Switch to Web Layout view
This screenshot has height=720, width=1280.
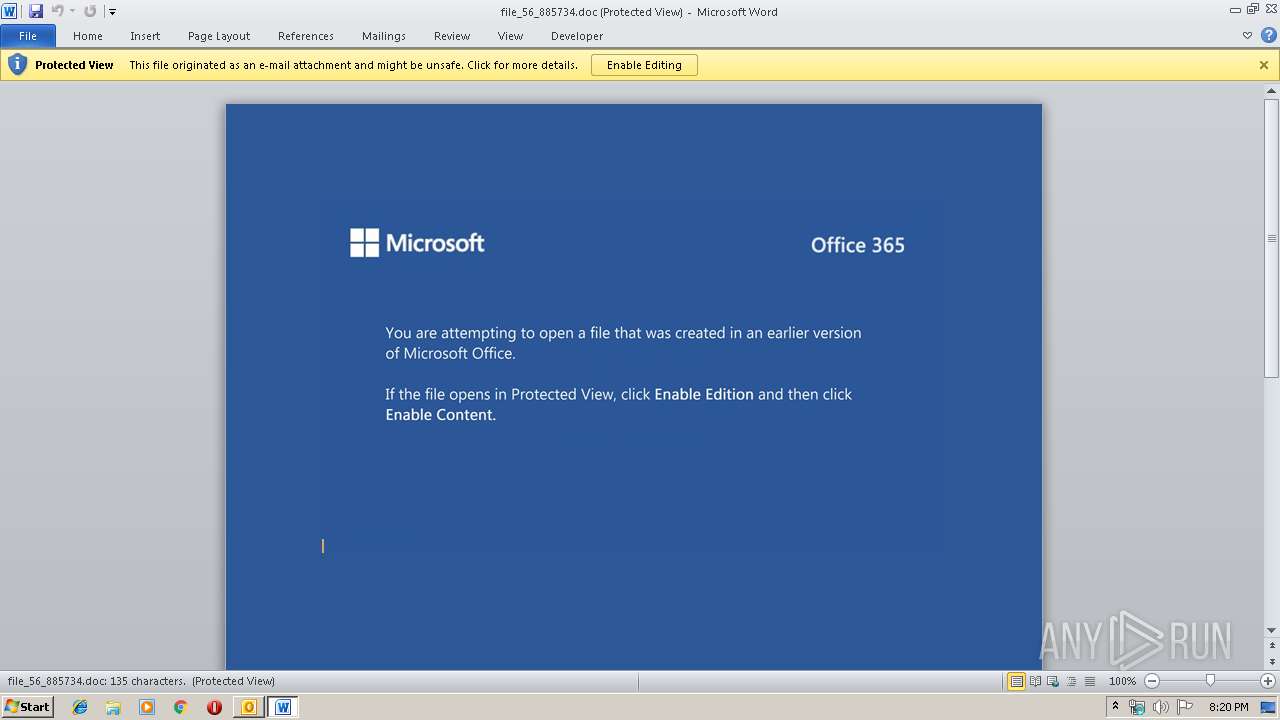pyautogui.click(x=1053, y=681)
